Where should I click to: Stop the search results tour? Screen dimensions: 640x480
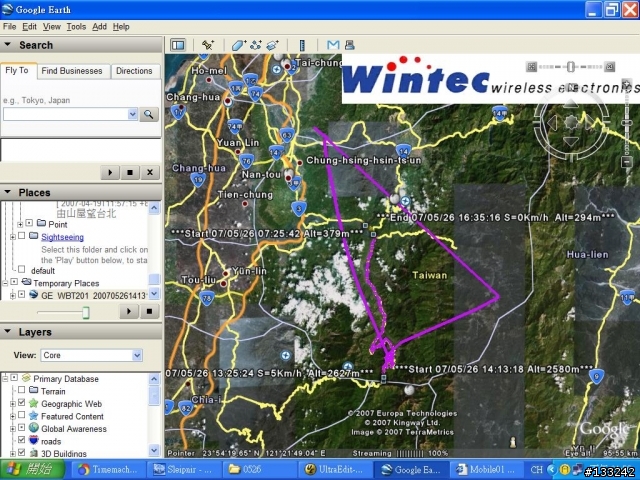130,172
